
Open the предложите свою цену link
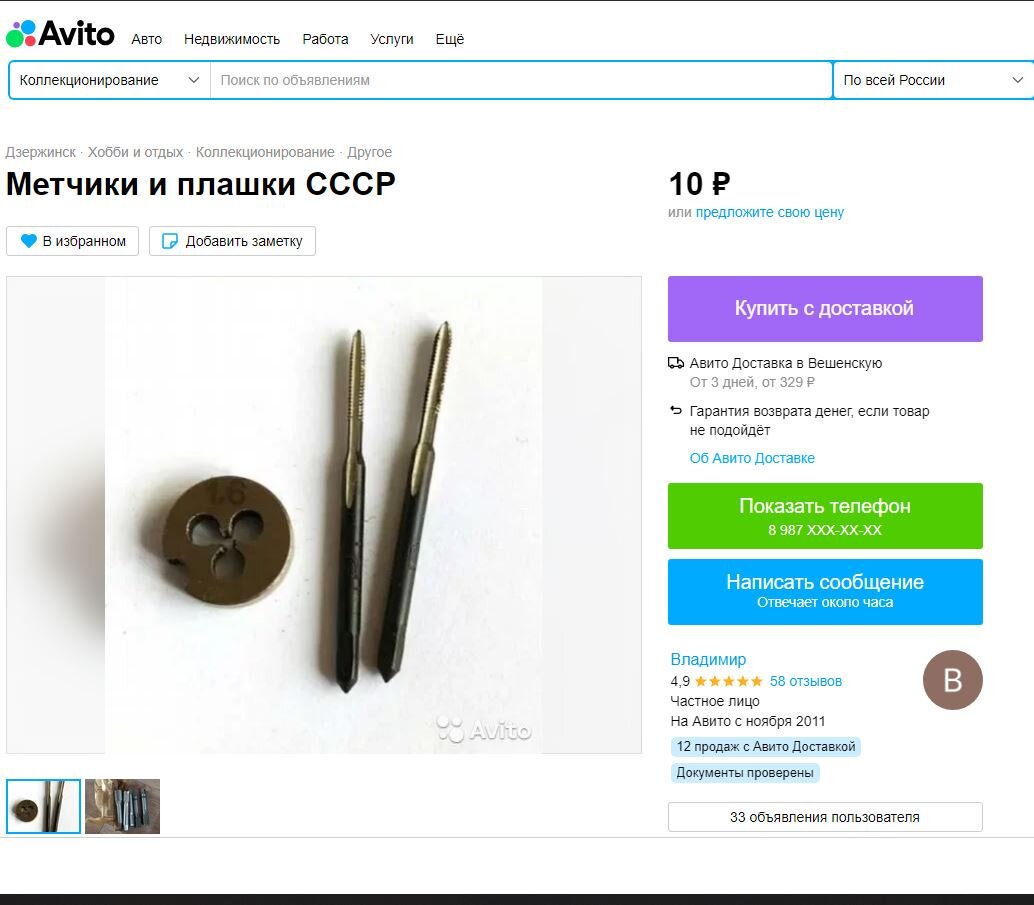coord(770,212)
